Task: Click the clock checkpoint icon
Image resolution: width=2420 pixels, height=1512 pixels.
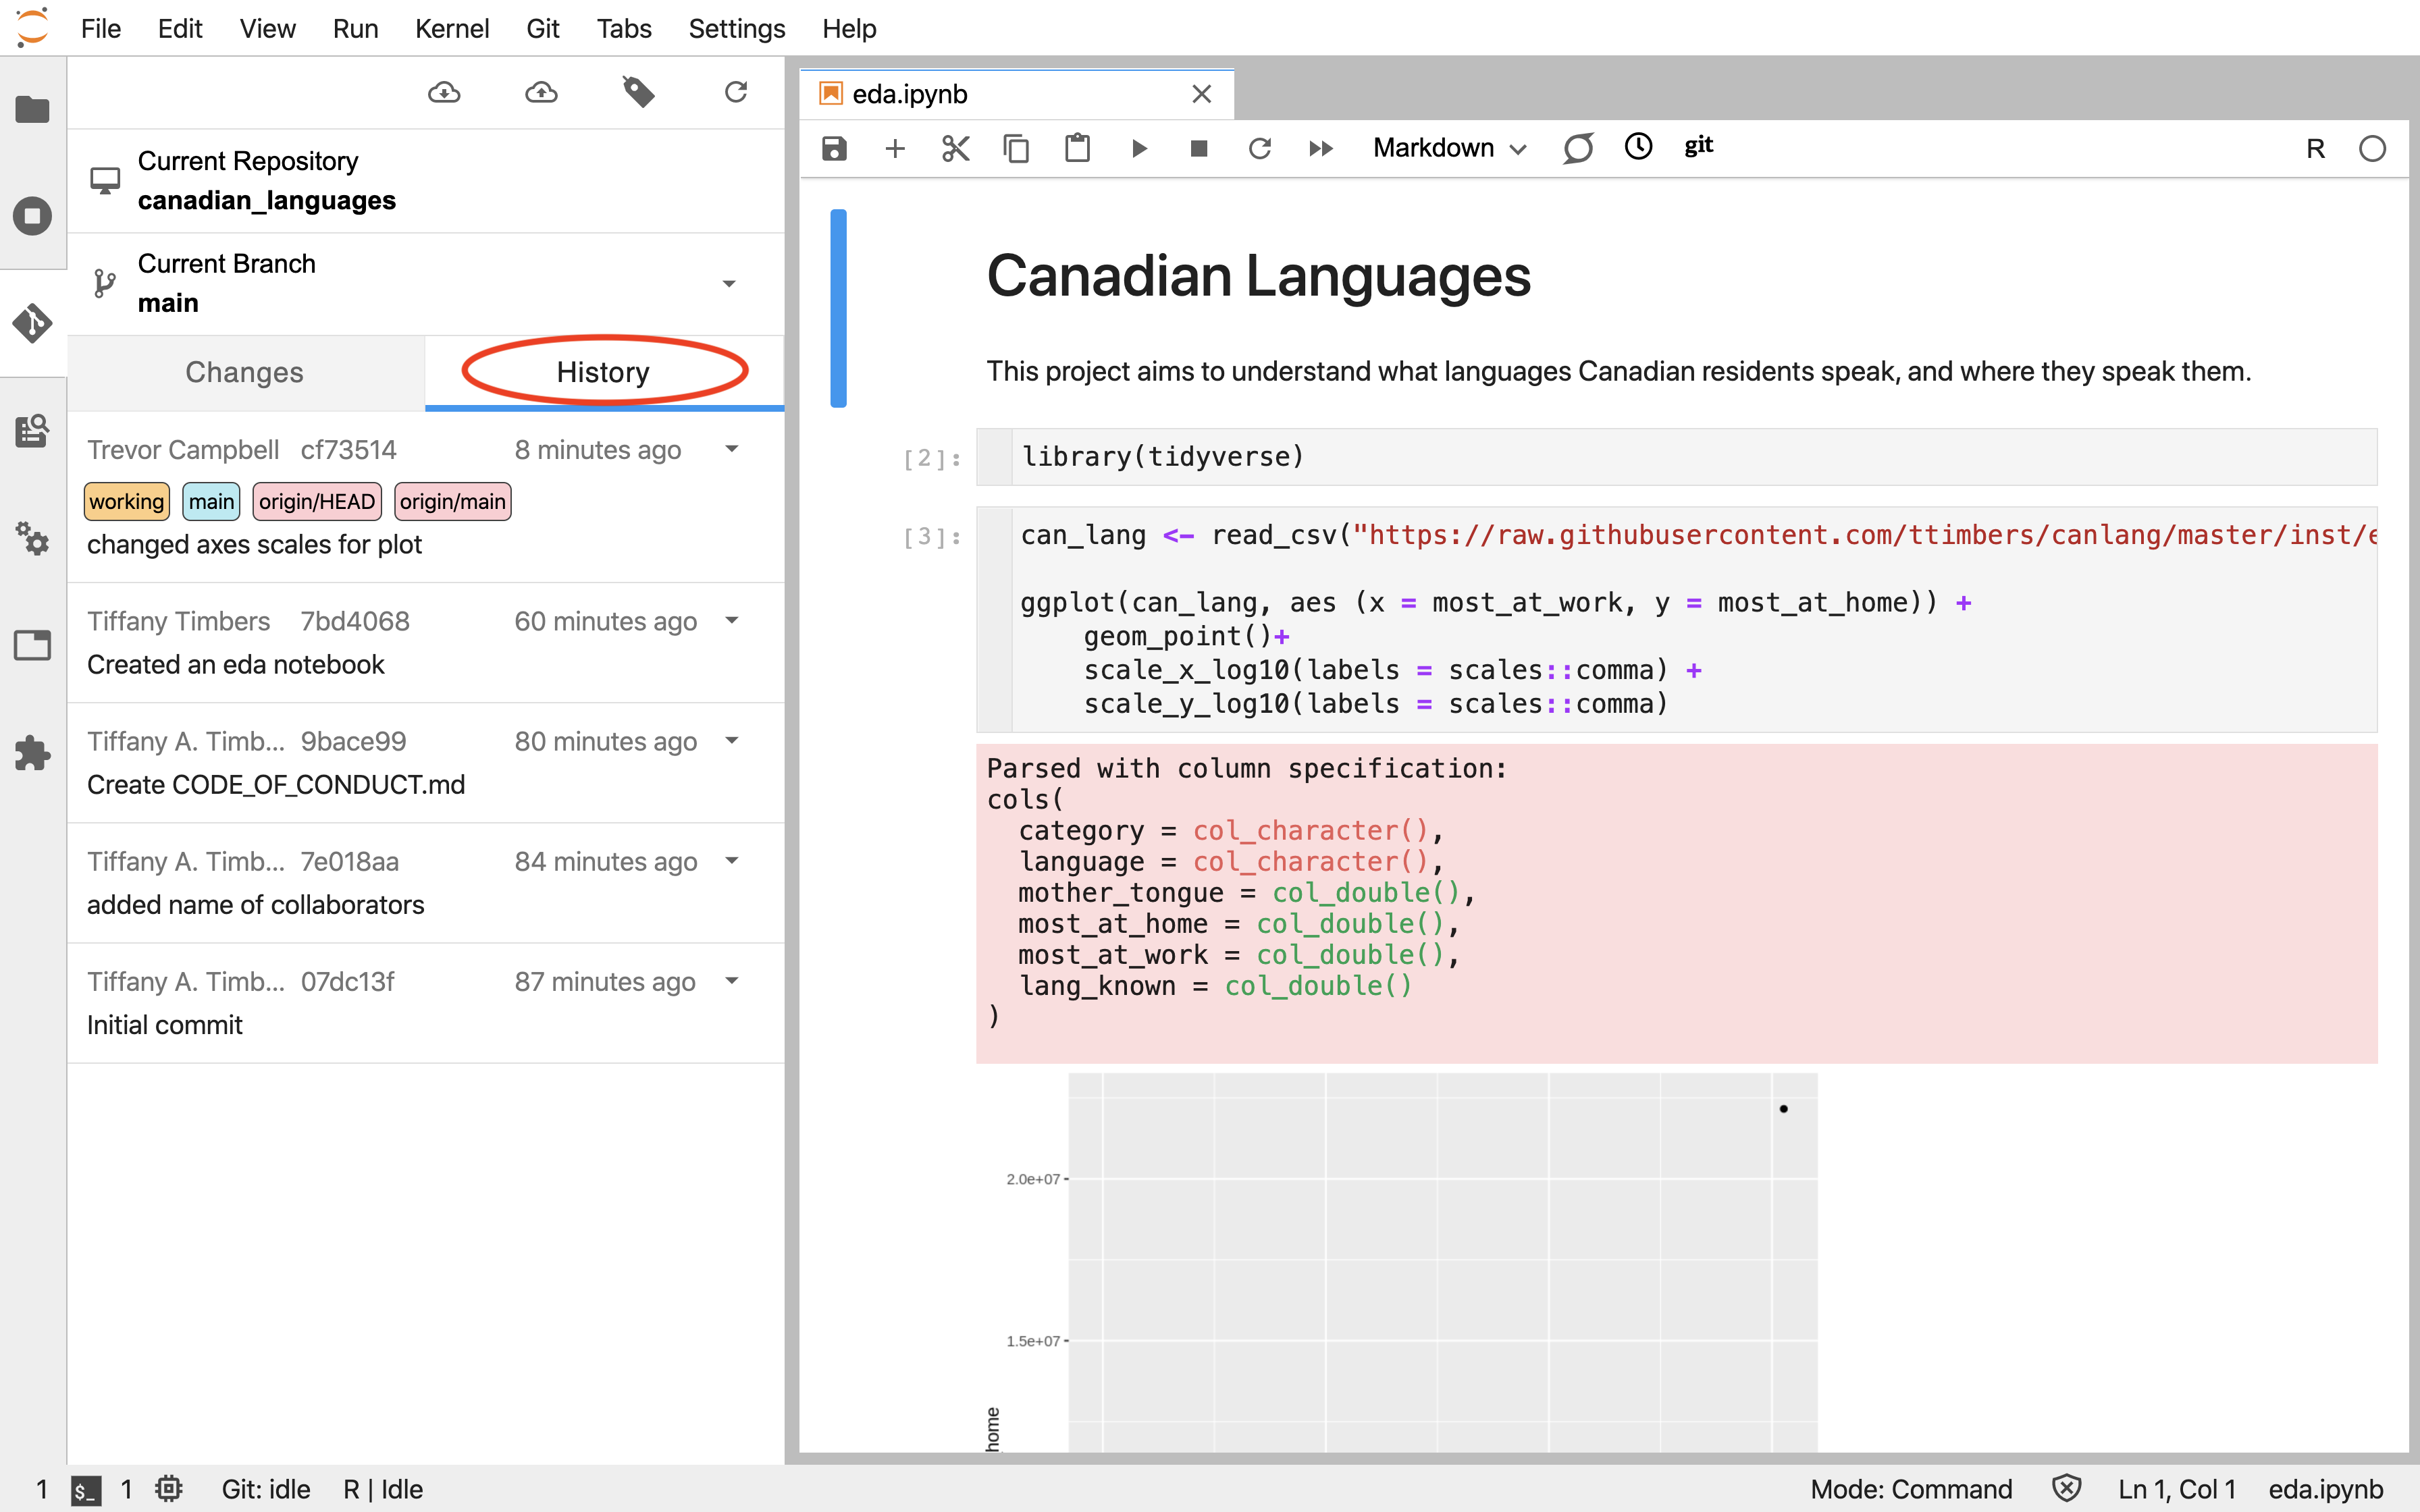Action: [1638, 147]
